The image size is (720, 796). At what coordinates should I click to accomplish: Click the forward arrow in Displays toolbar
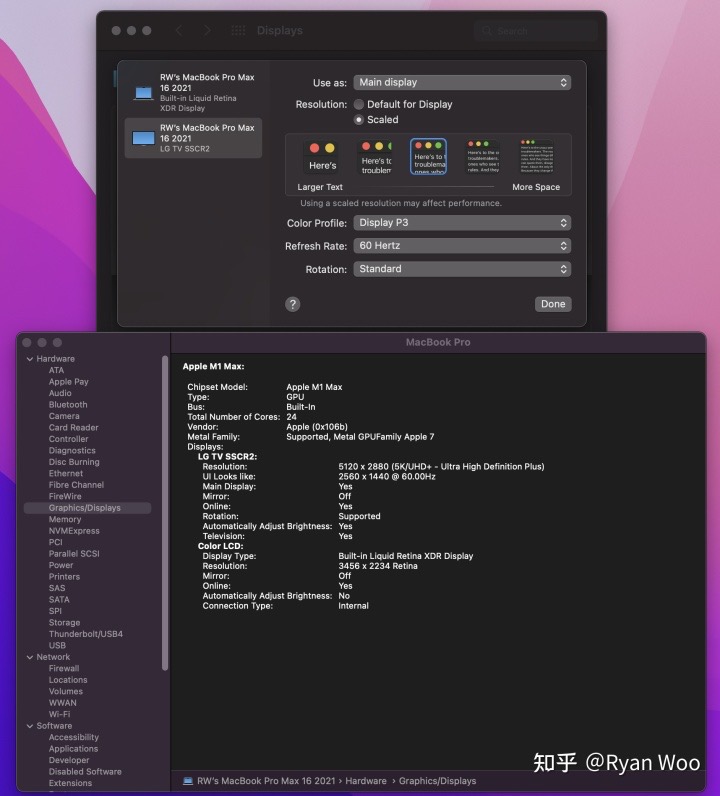207,30
